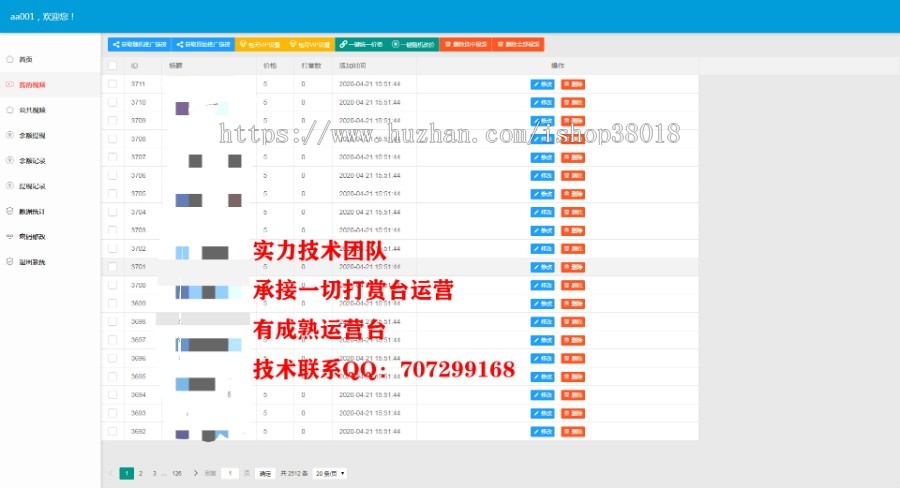Click the pencil edit button in row 3711

542,84
